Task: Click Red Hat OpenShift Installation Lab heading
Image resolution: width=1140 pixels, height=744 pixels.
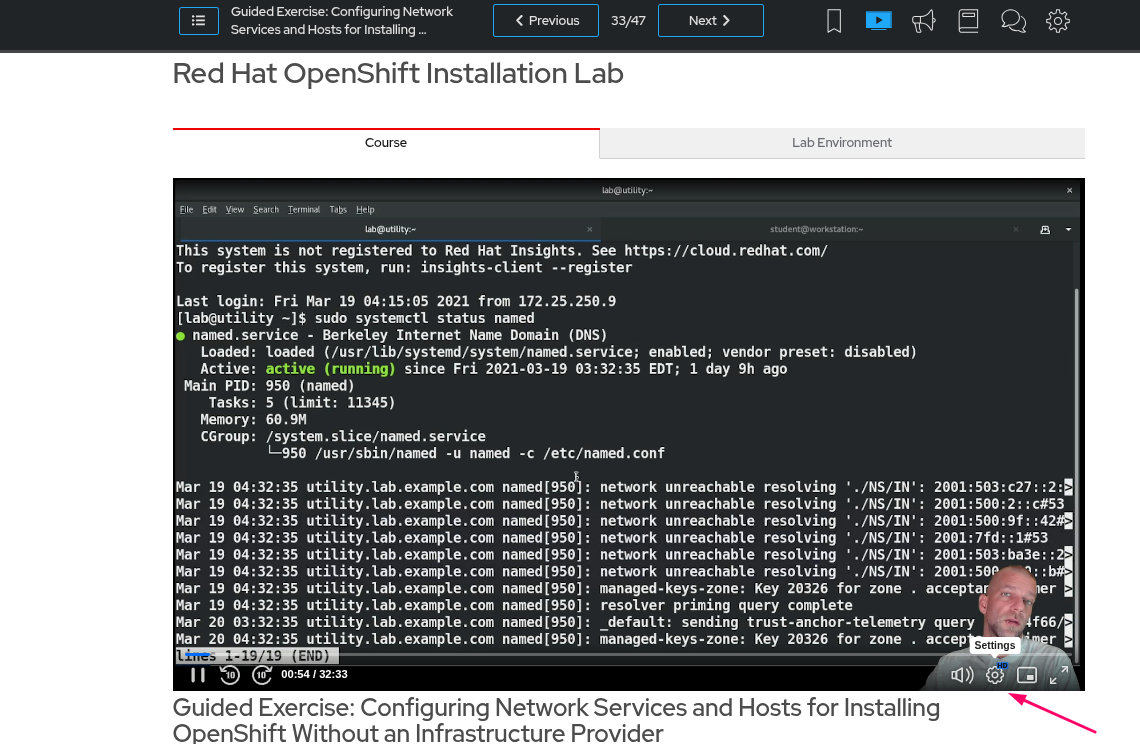Action: tap(398, 73)
